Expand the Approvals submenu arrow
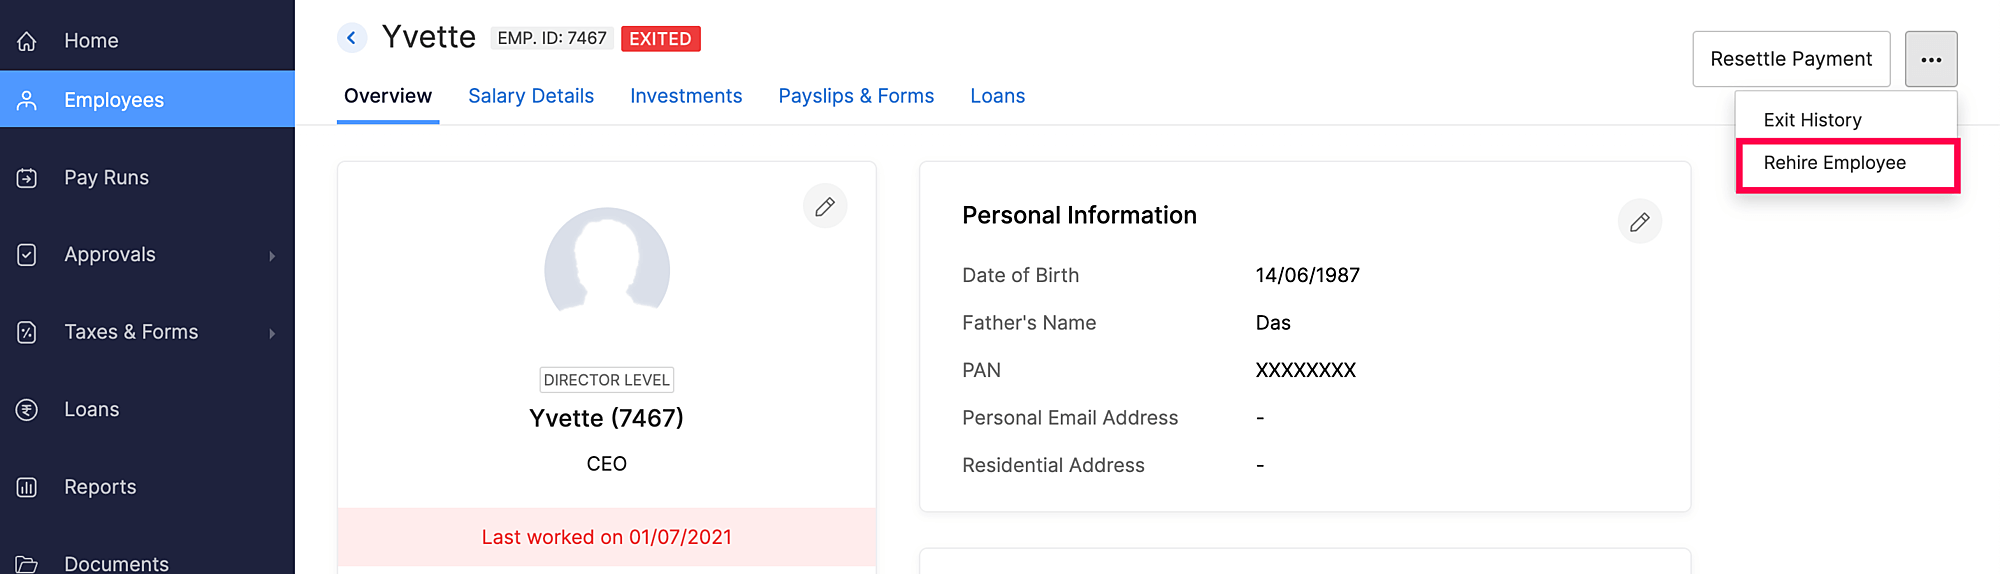Image resolution: width=2000 pixels, height=574 pixels. pyautogui.click(x=272, y=256)
